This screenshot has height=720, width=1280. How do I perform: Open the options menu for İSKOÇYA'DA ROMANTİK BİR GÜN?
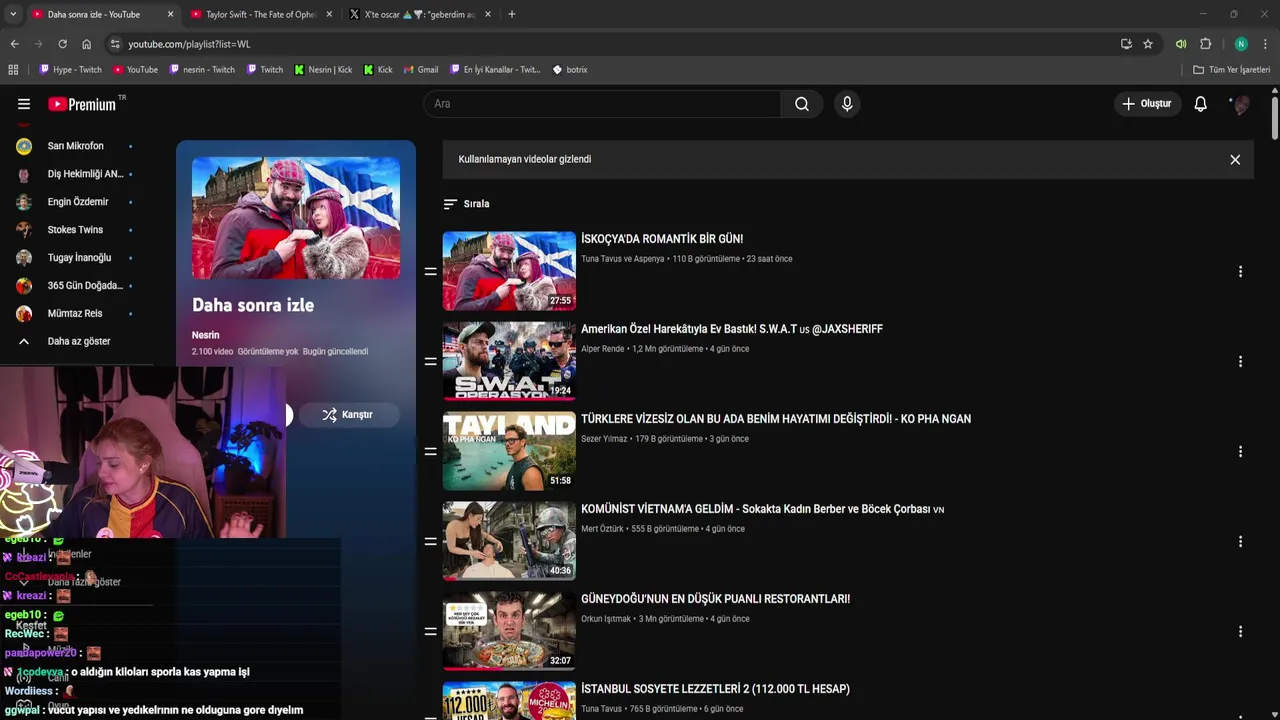pyautogui.click(x=1240, y=271)
